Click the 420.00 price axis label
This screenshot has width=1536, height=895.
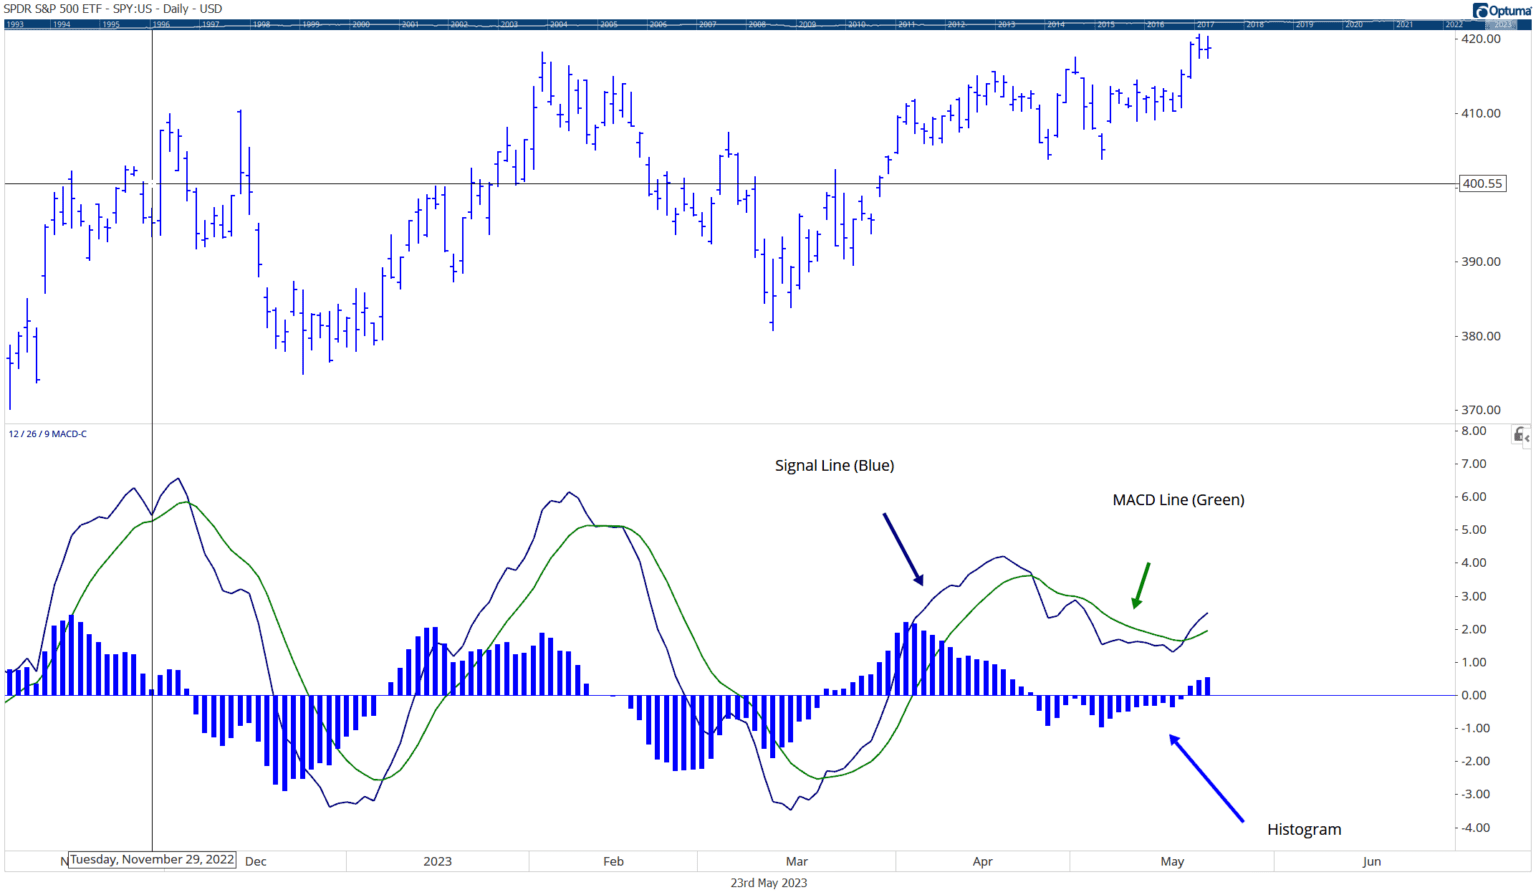(1481, 39)
